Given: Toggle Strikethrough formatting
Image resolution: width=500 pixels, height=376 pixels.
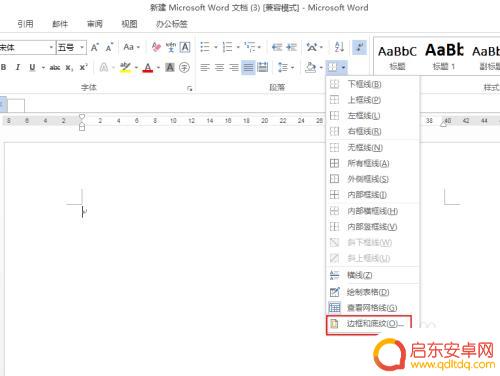Looking at the screenshot, I should coord(55,68).
